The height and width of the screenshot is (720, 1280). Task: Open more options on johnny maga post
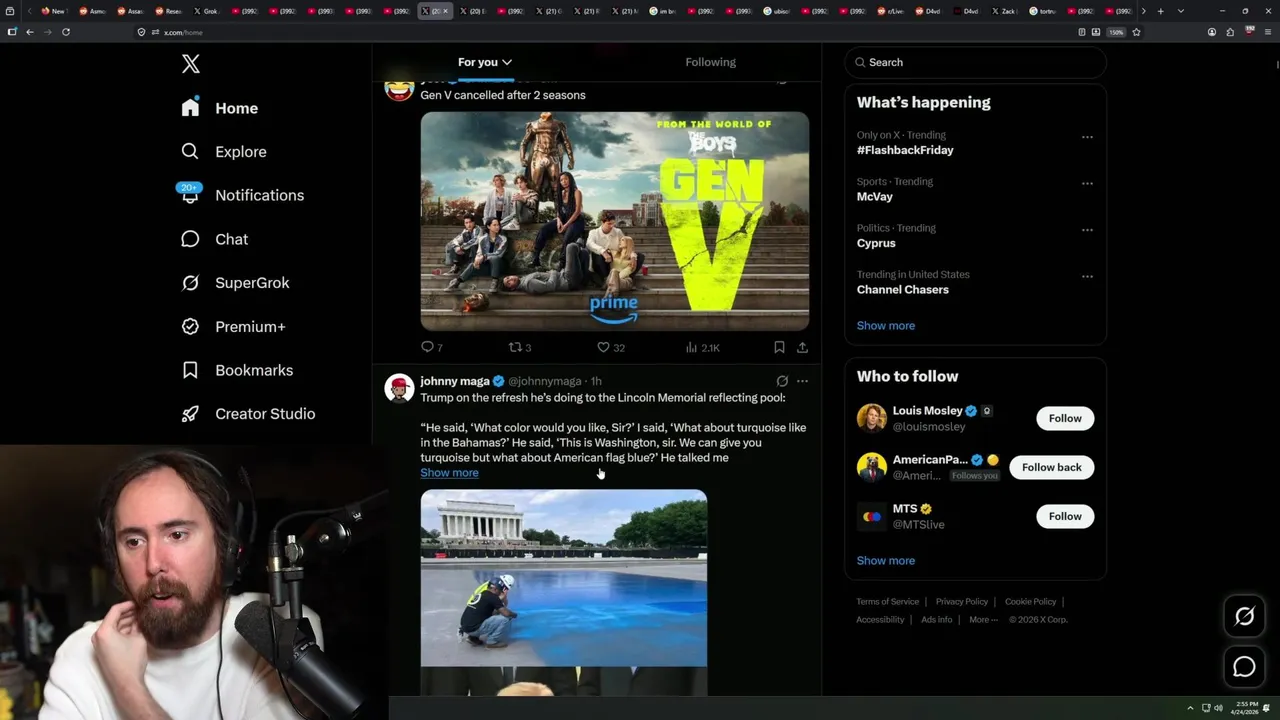tap(802, 381)
